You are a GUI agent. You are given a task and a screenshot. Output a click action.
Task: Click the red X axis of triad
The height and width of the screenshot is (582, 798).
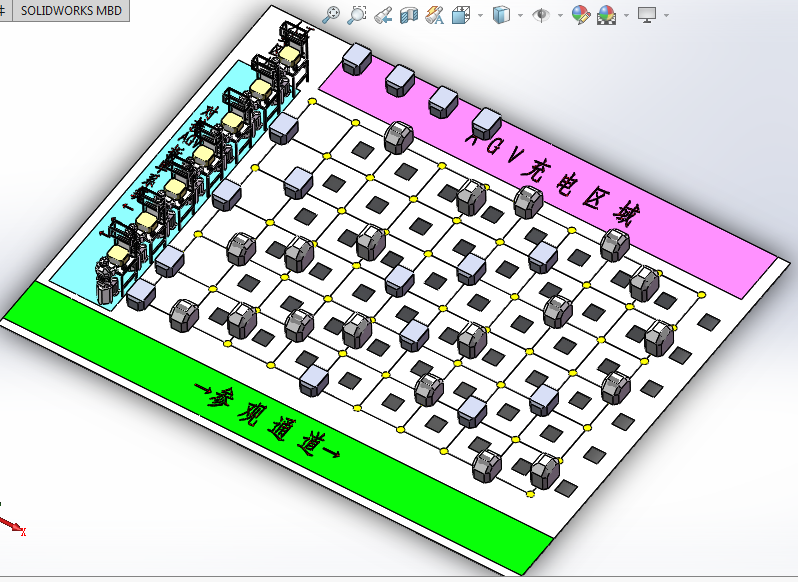[x=12, y=526]
